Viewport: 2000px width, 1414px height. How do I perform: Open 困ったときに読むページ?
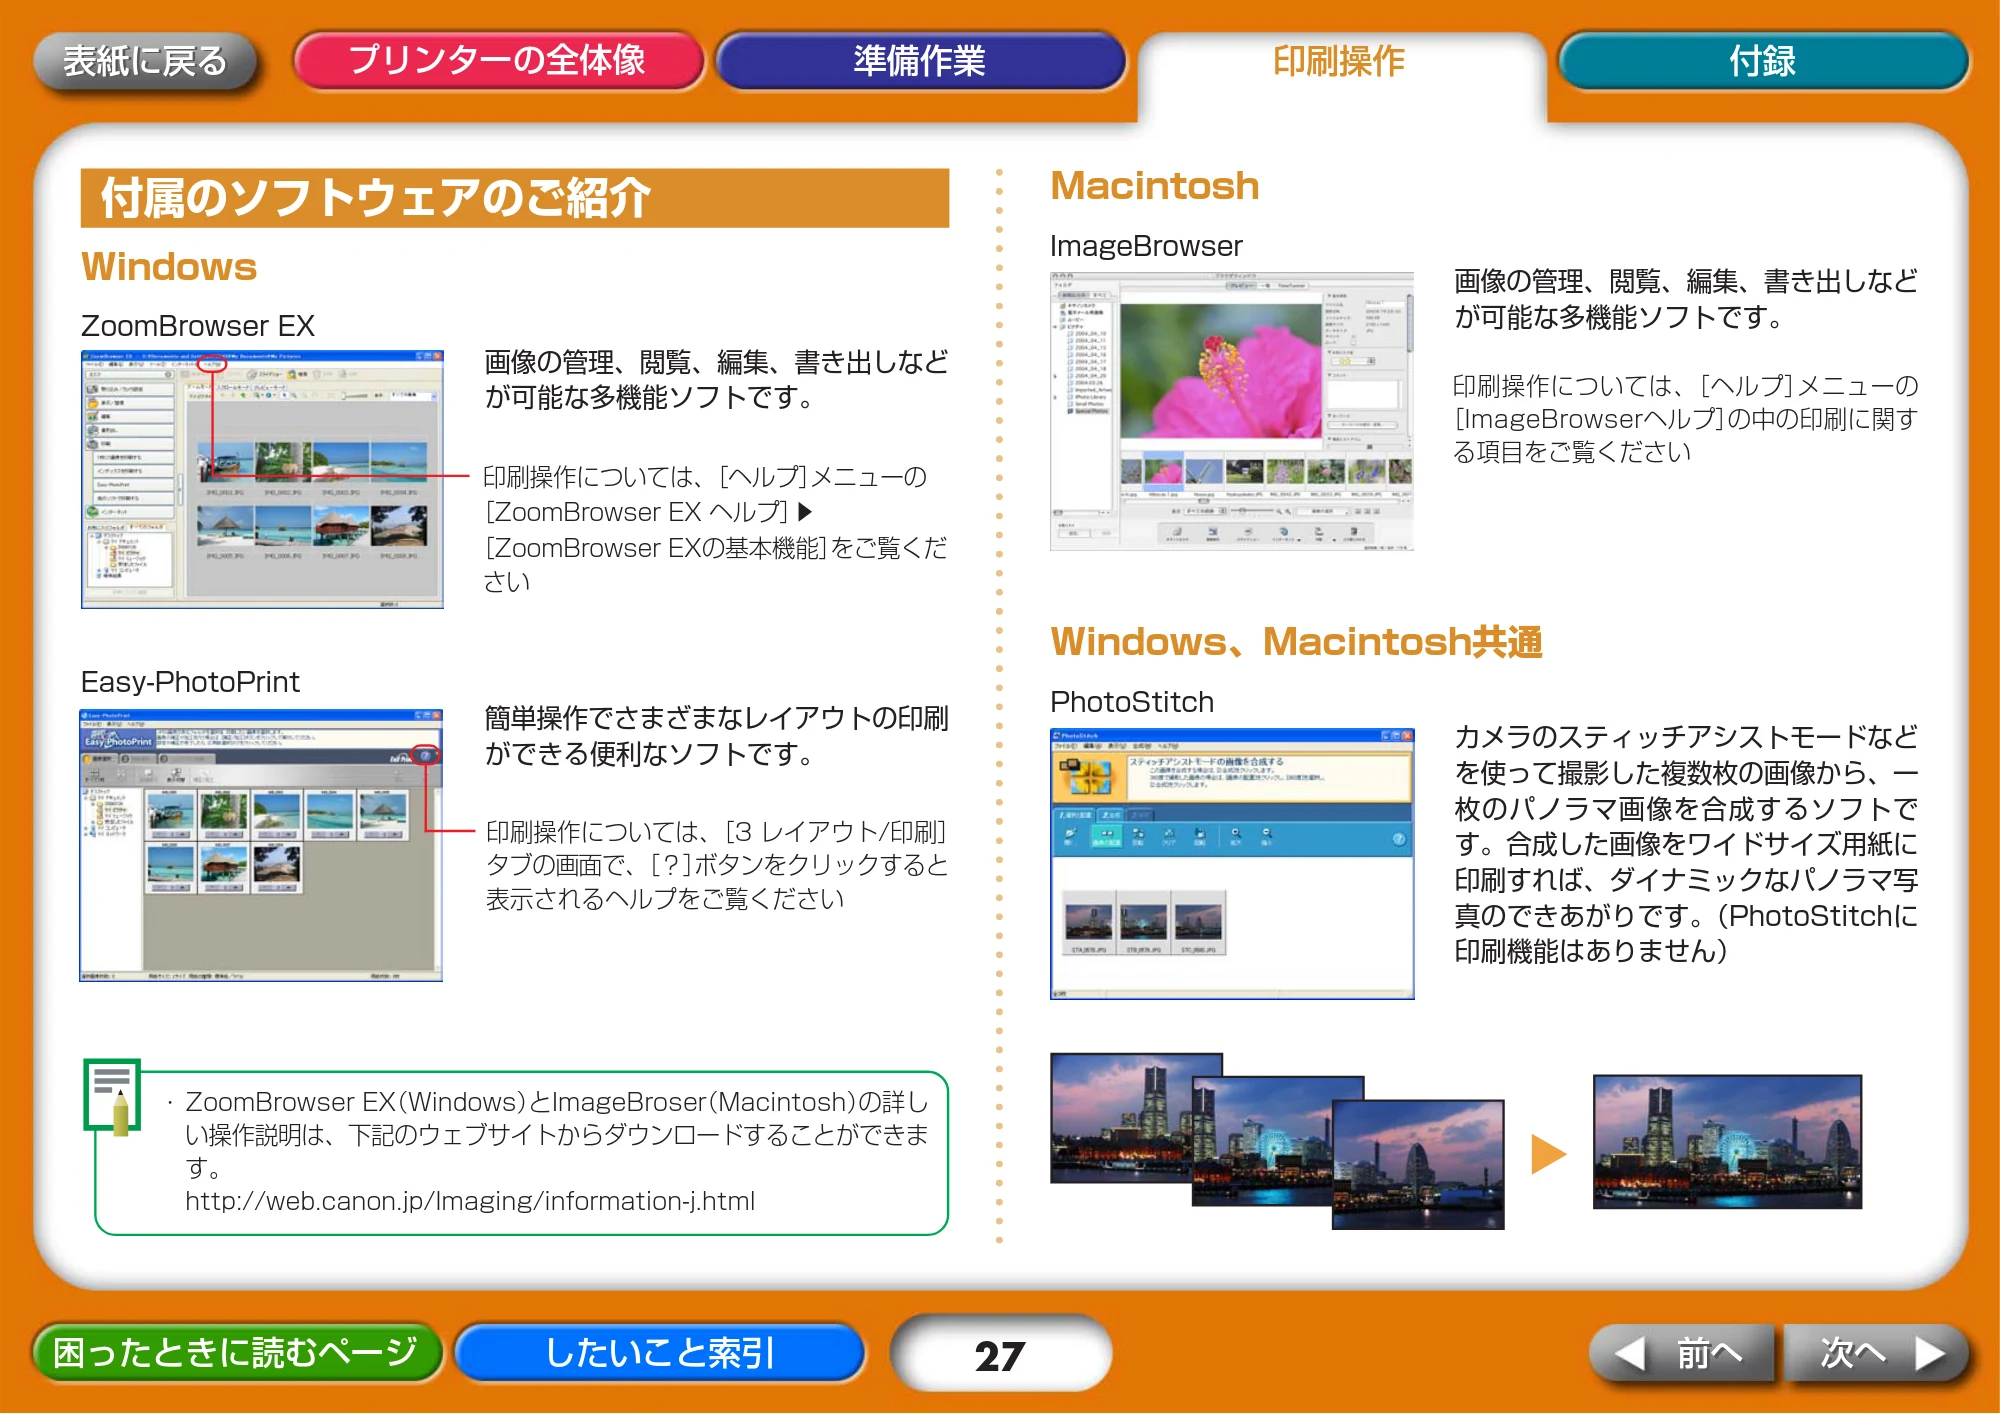pos(236,1352)
